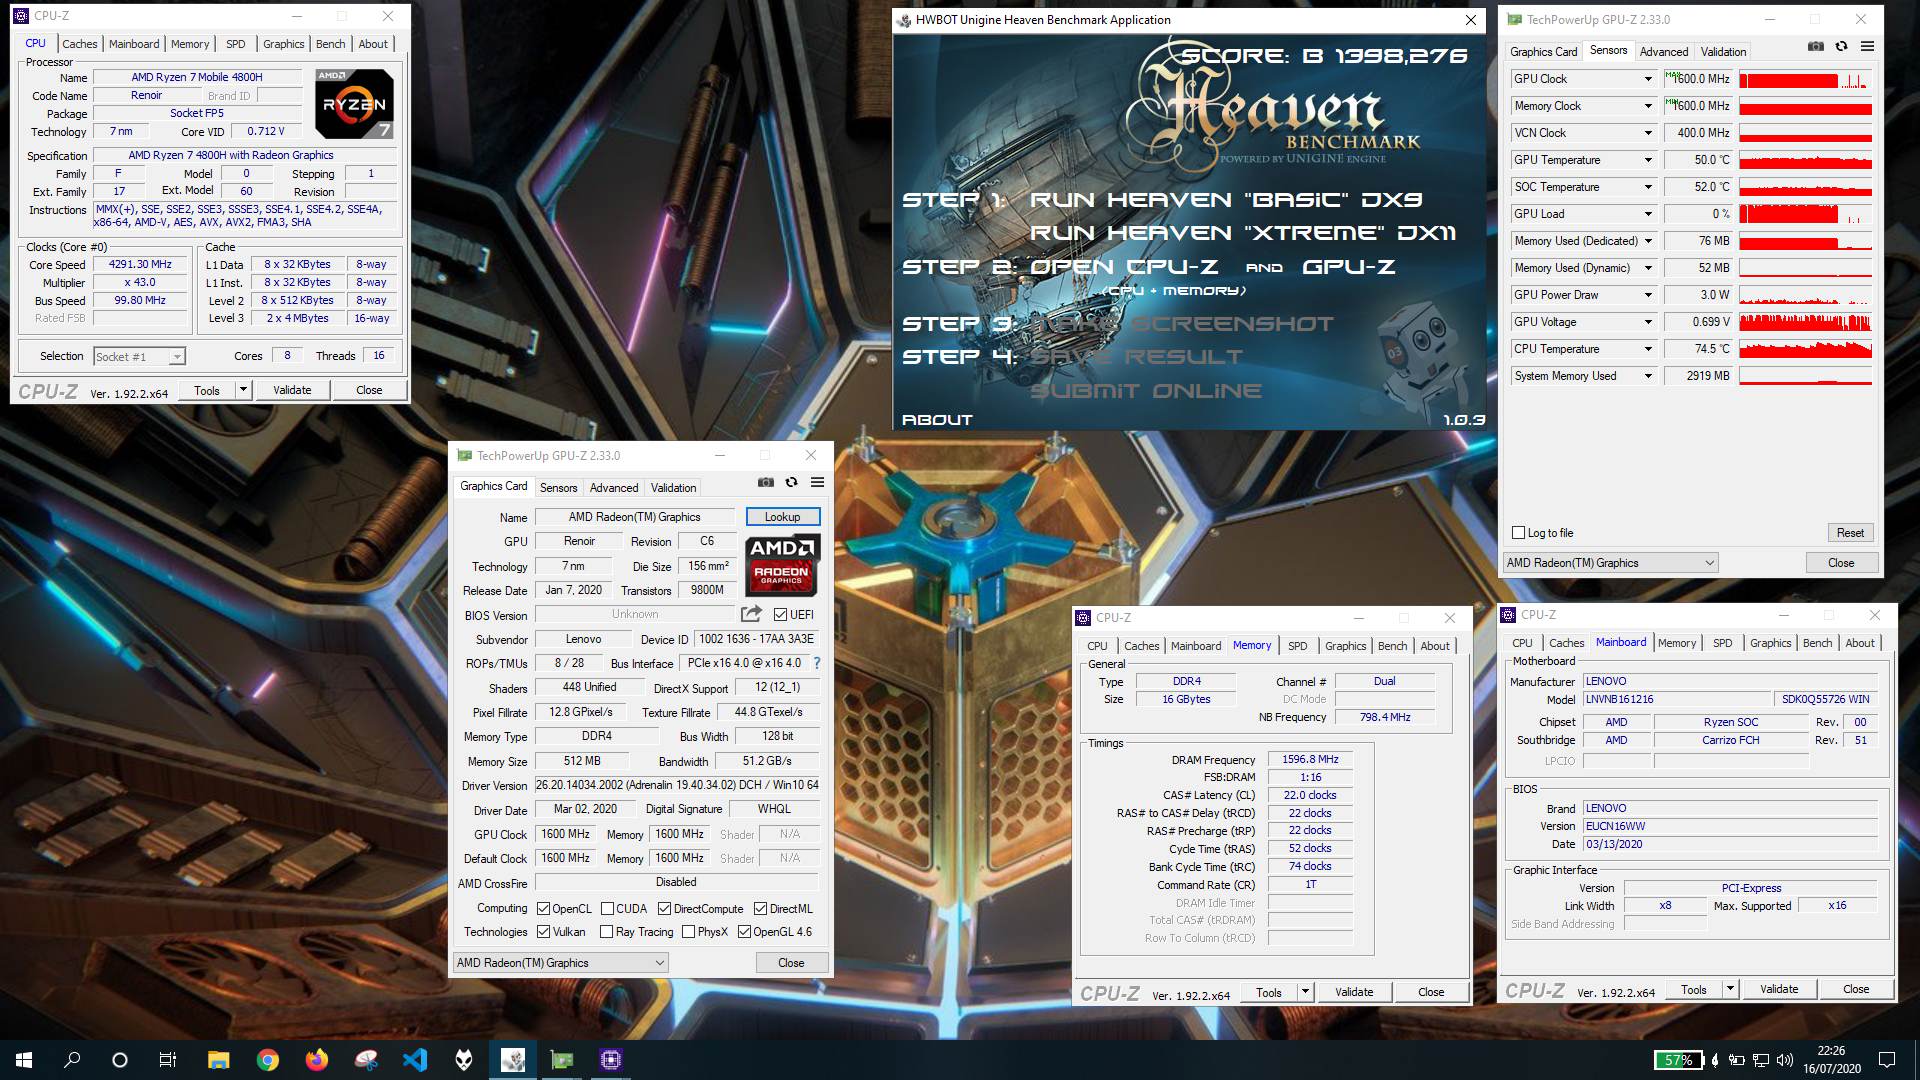
Task: Enable Log to file checkbox
Action: [x=1519, y=533]
